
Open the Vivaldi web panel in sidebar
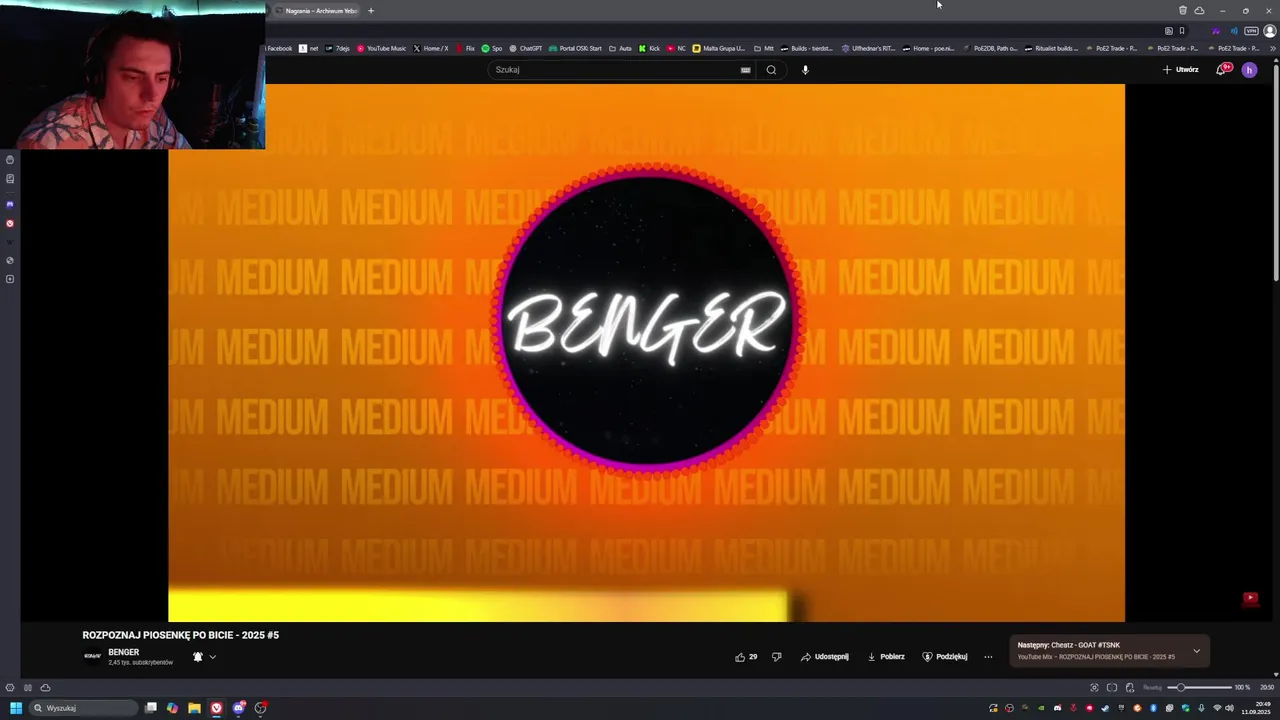[x=10, y=224]
